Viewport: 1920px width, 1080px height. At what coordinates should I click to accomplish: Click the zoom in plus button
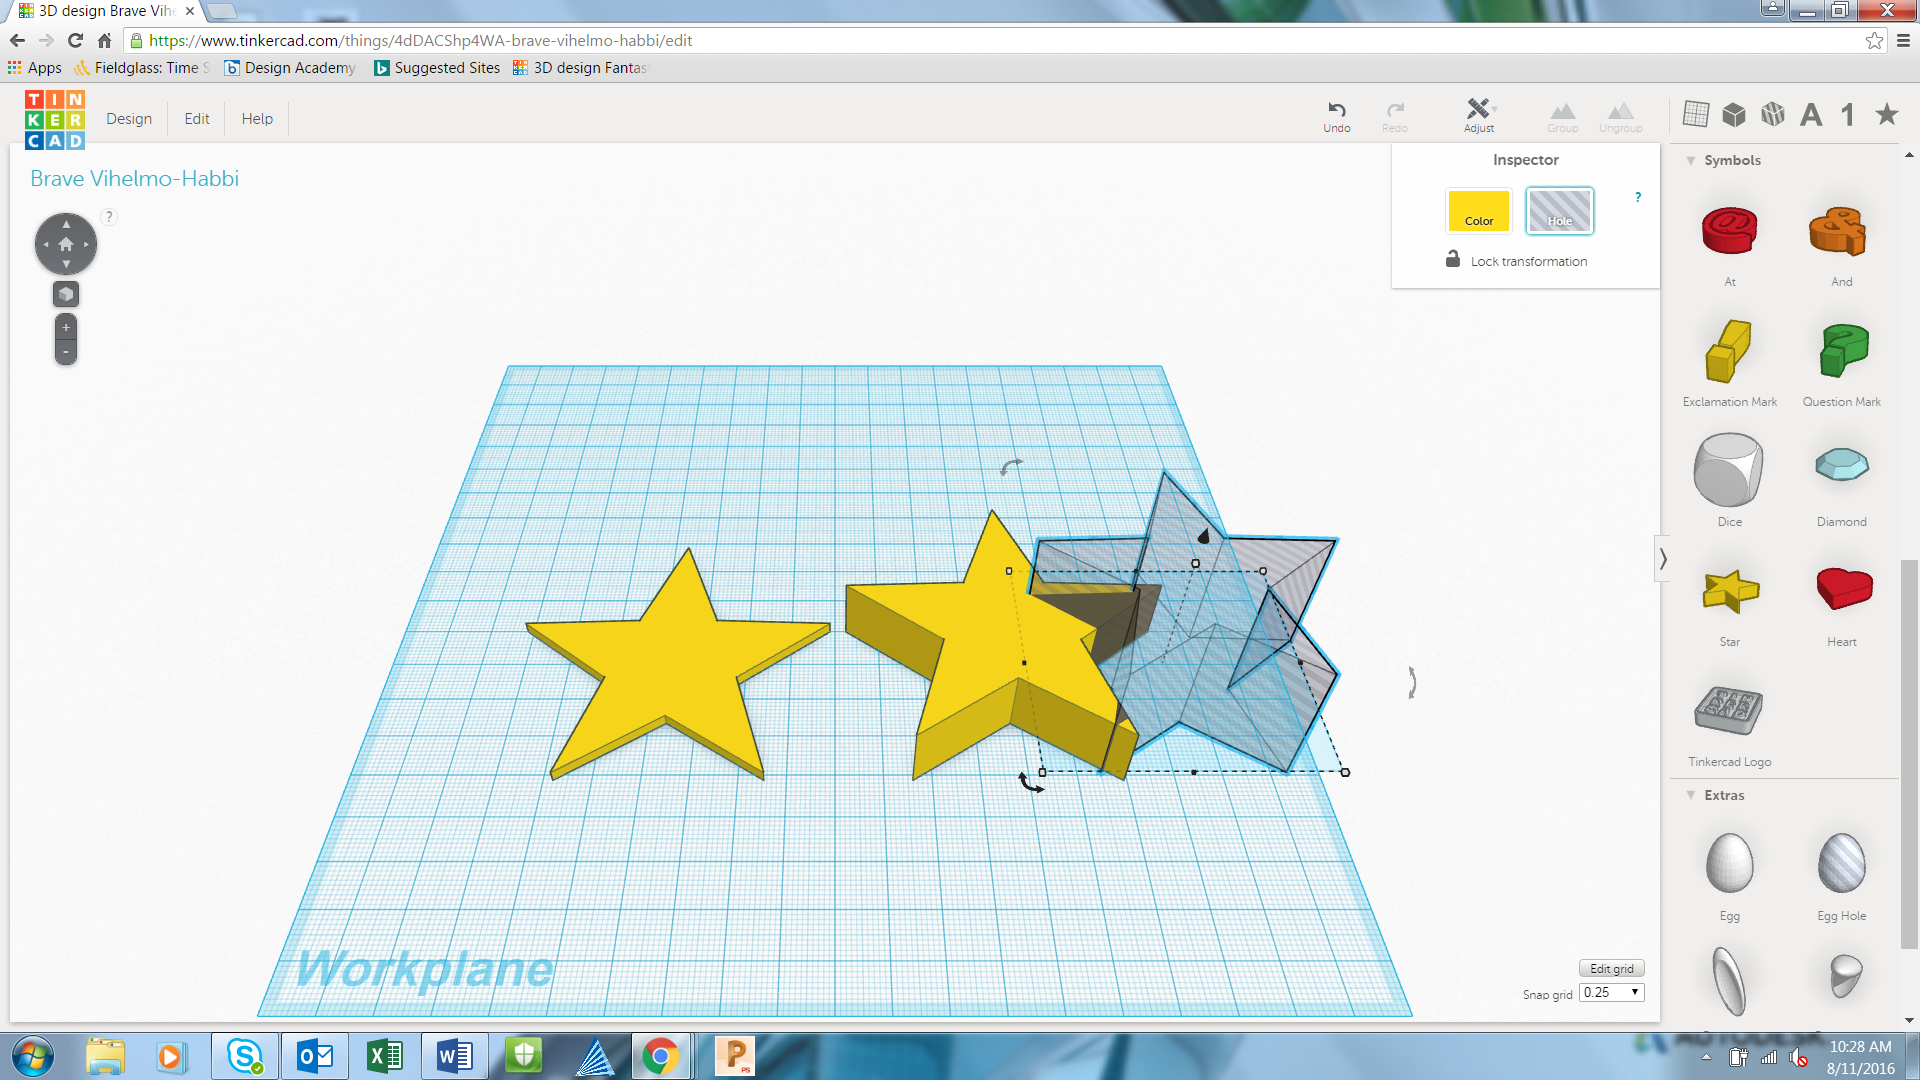coord(66,328)
